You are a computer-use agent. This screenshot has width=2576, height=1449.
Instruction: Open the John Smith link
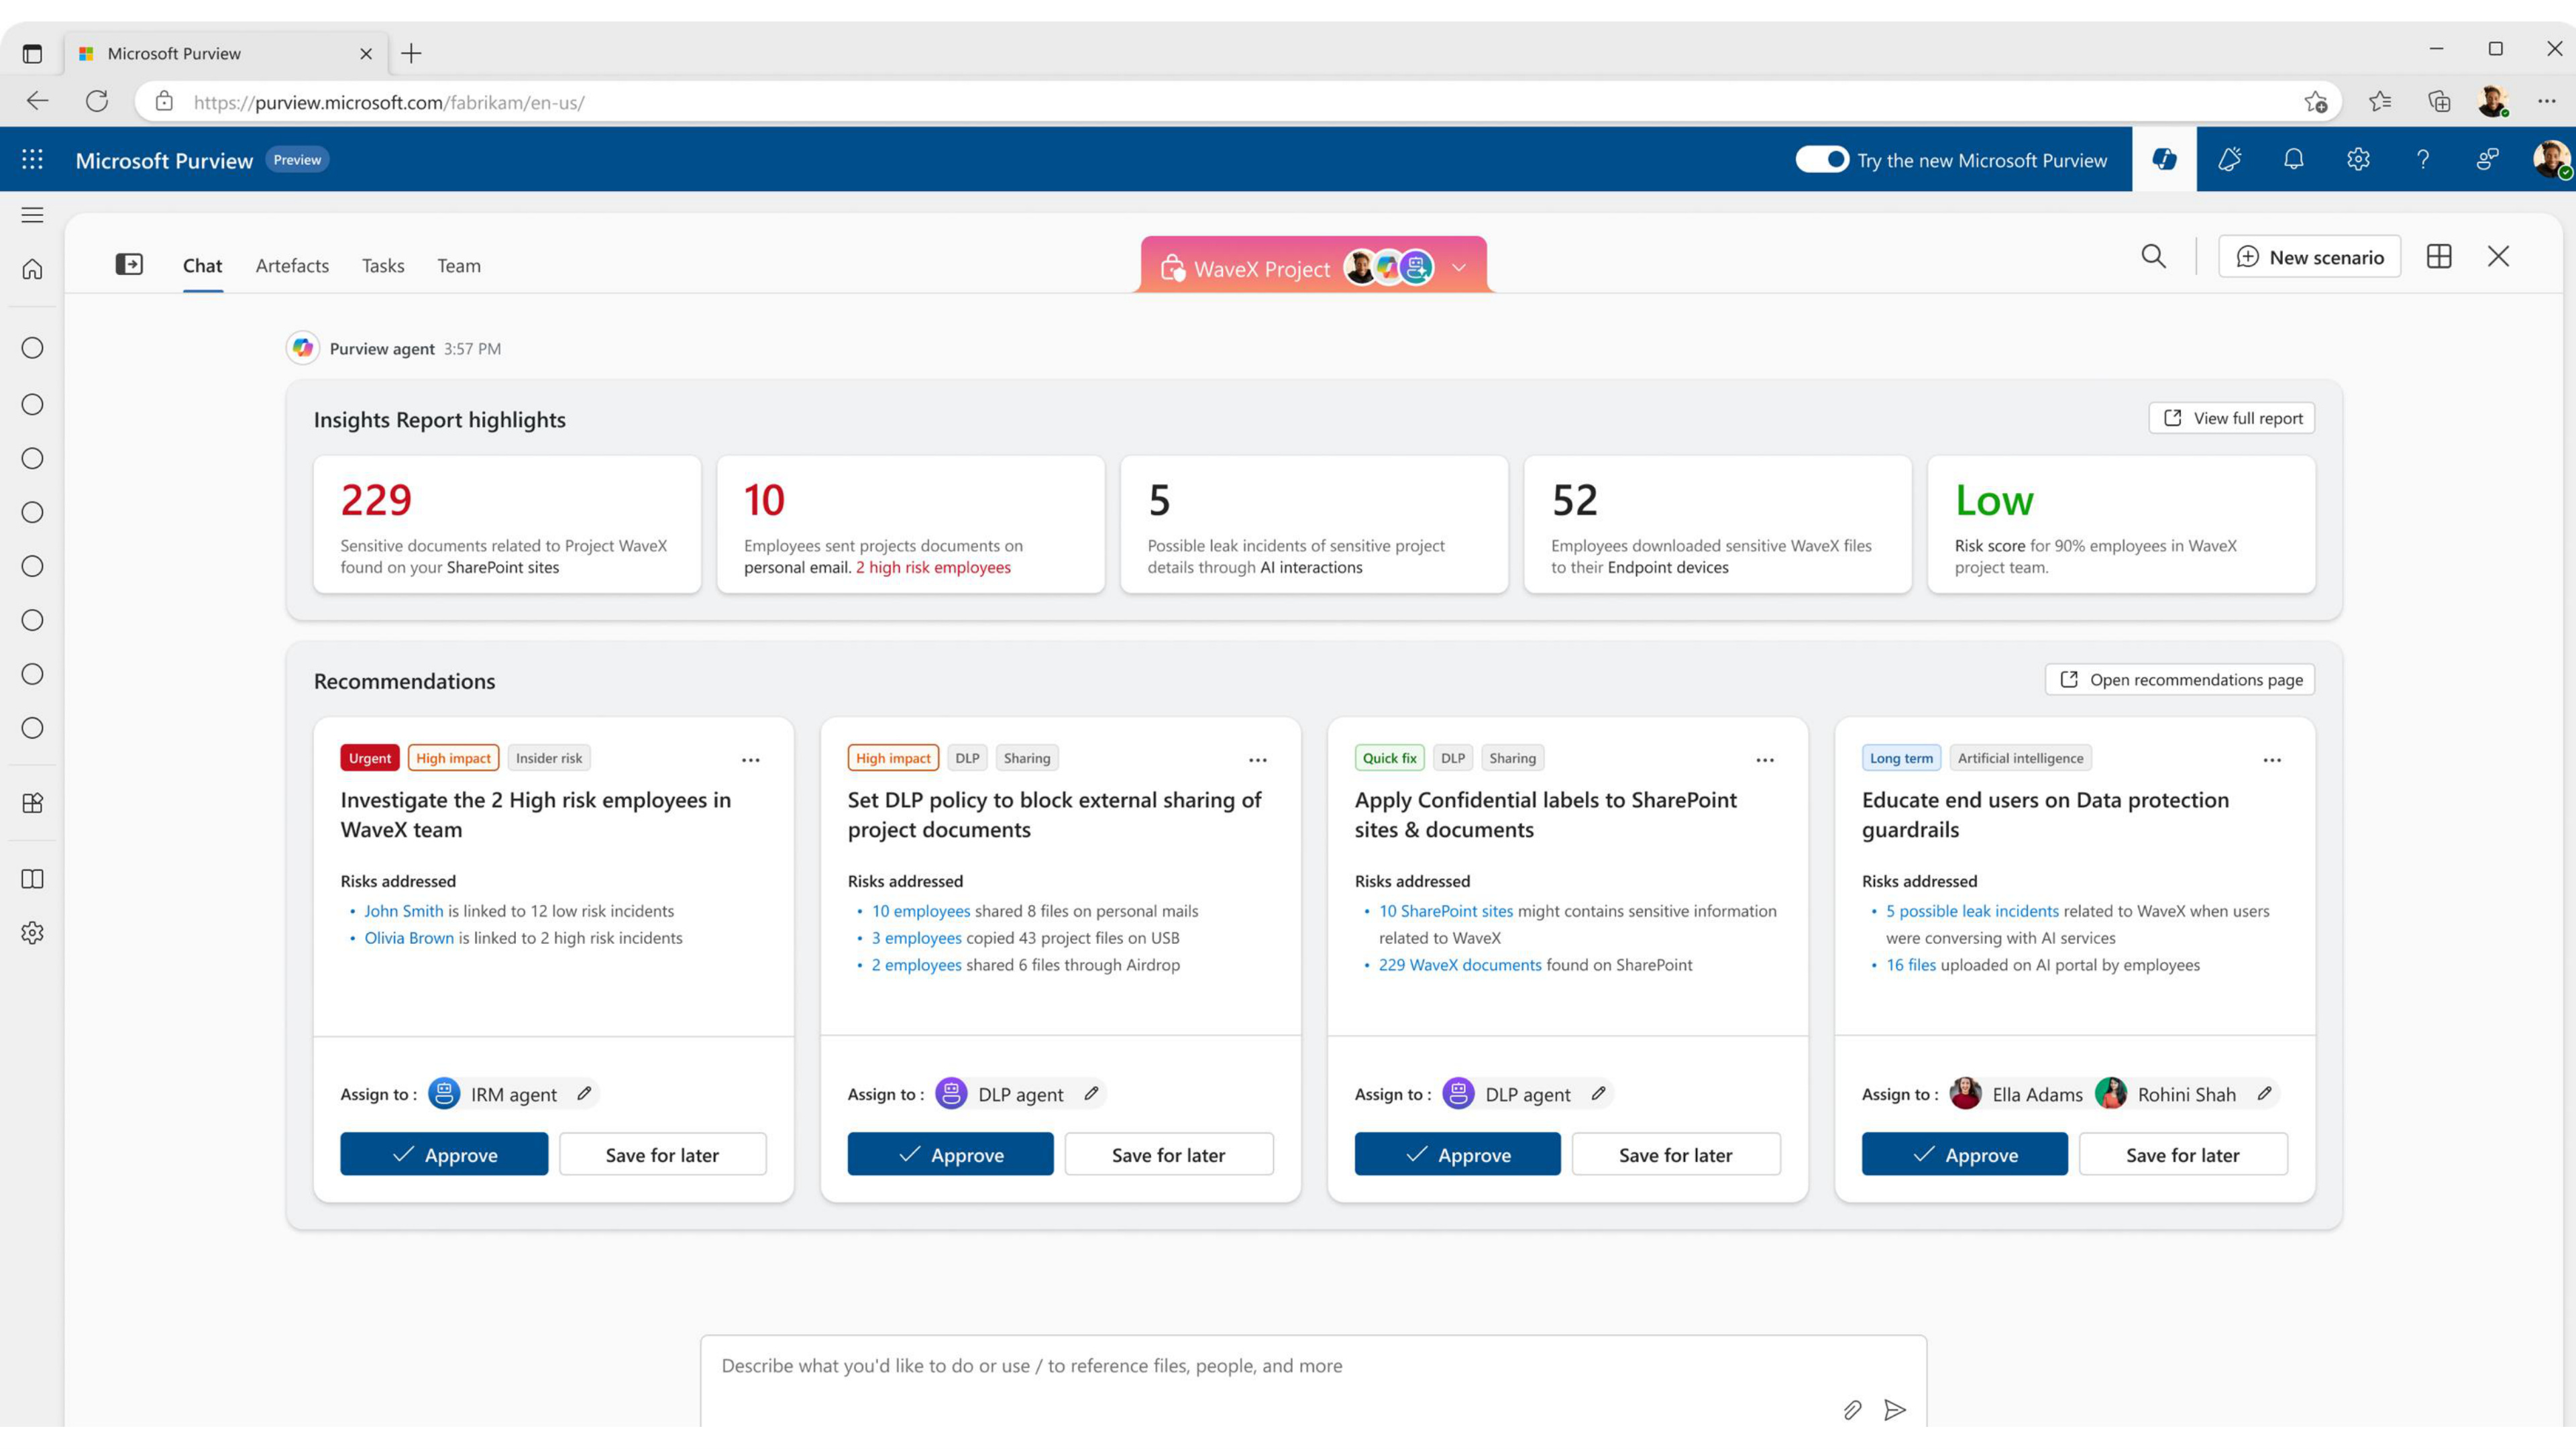(403, 911)
